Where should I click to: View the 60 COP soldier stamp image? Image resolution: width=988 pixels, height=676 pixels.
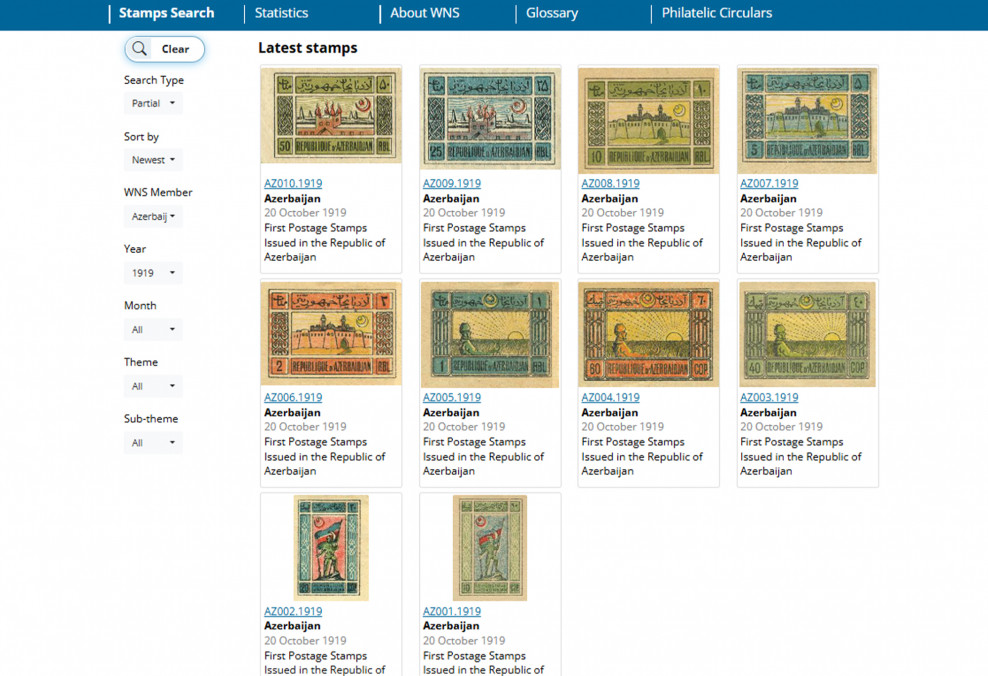(x=648, y=333)
